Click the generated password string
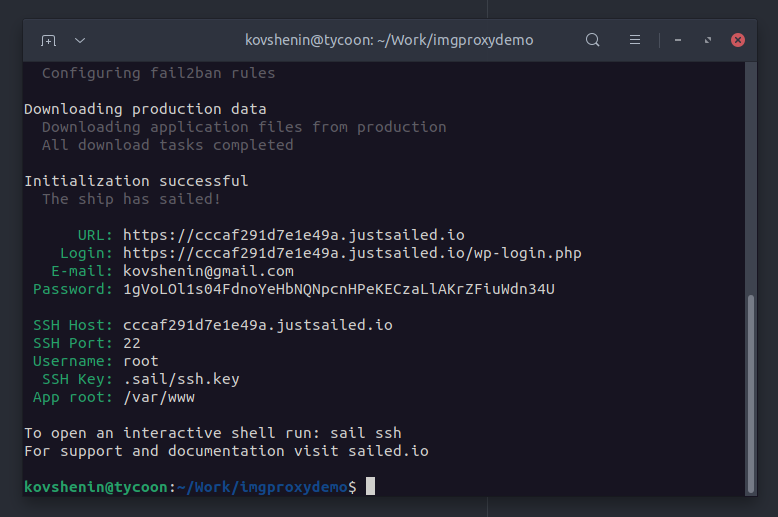778x517 pixels. pyautogui.click(x=339, y=289)
